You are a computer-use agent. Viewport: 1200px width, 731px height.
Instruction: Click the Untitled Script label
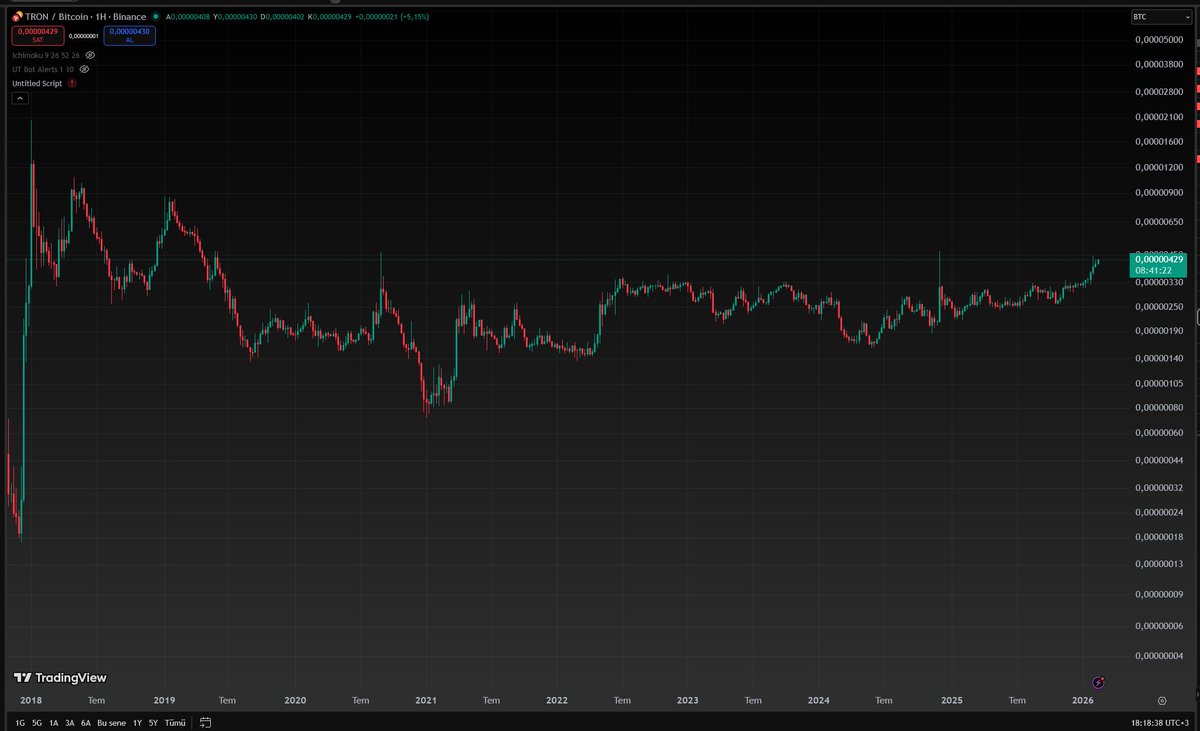pyautogui.click(x=37, y=83)
